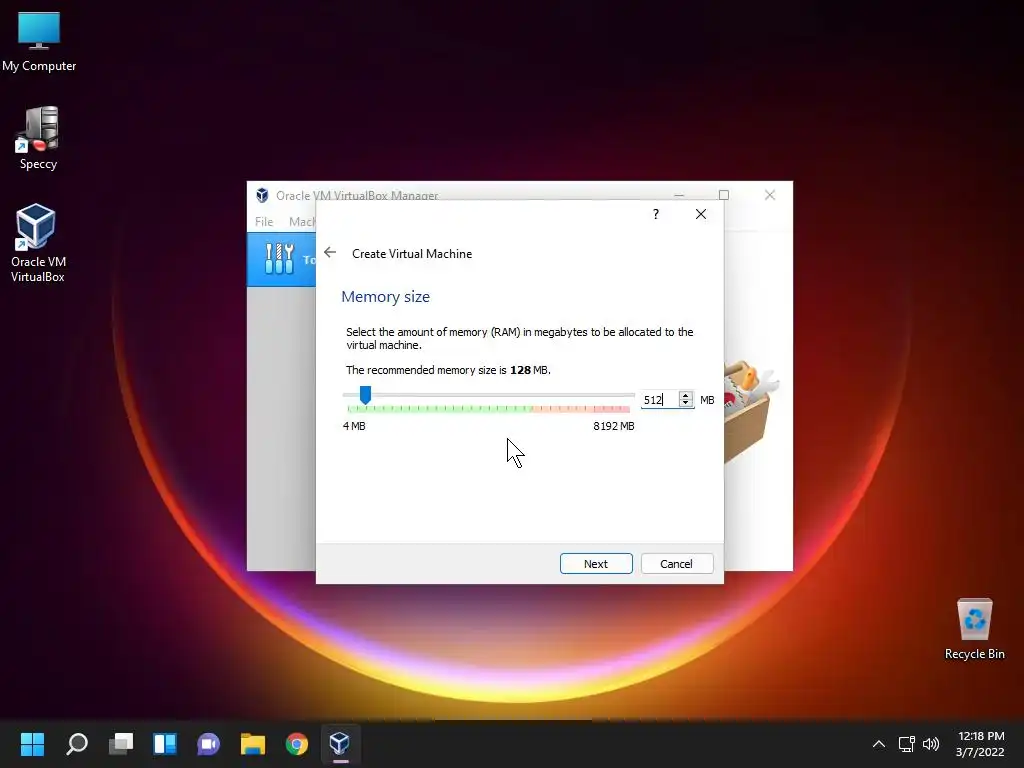
Task: Open Teams Chat from the taskbar
Action: (208, 744)
